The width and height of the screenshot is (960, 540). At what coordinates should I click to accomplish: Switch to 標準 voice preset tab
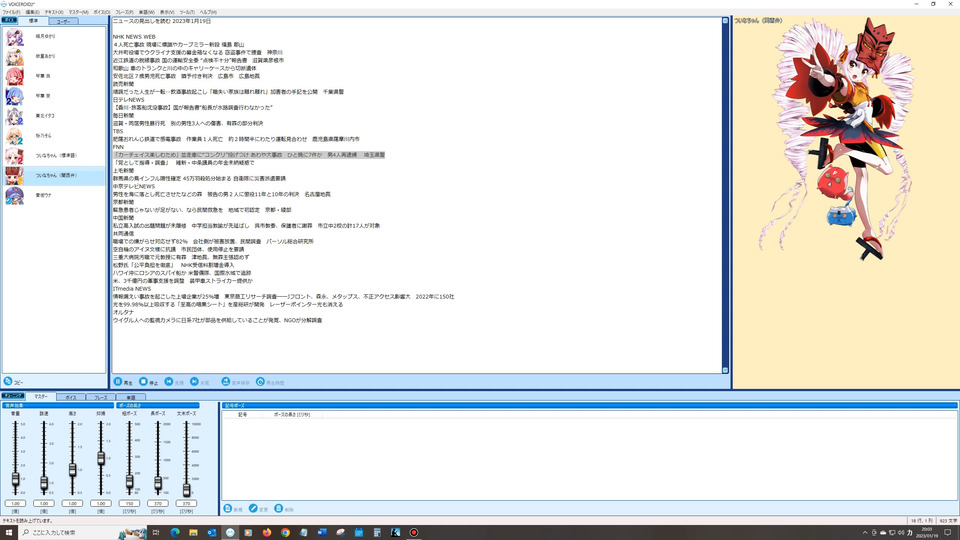tap(34, 21)
